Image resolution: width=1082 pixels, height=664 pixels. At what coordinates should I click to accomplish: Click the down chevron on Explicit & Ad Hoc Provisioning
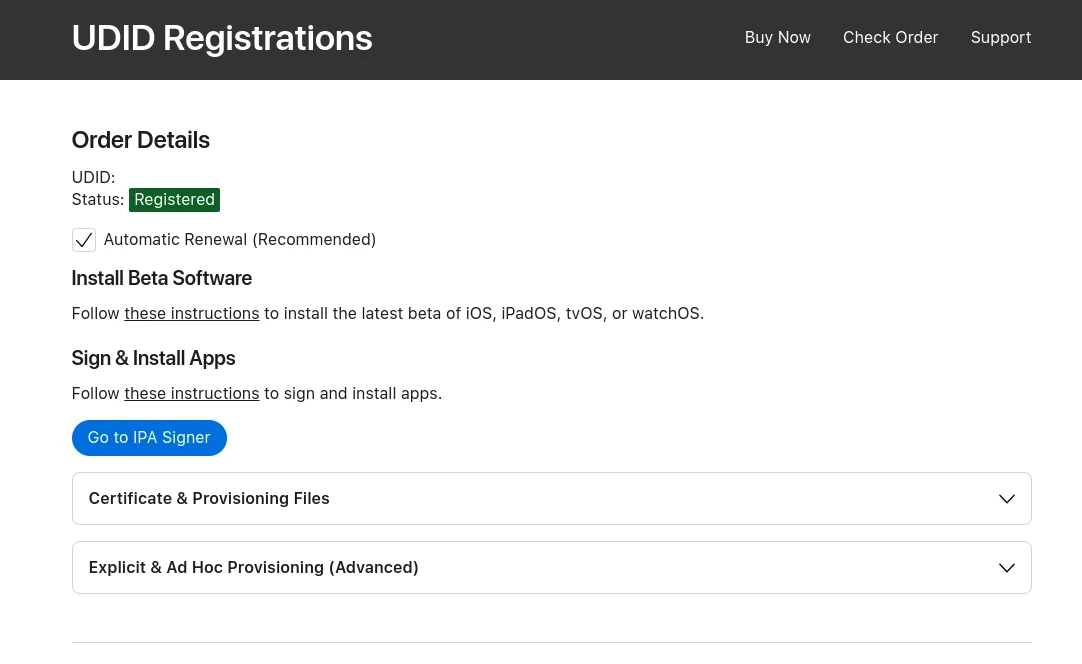[x=1006, y=568]
